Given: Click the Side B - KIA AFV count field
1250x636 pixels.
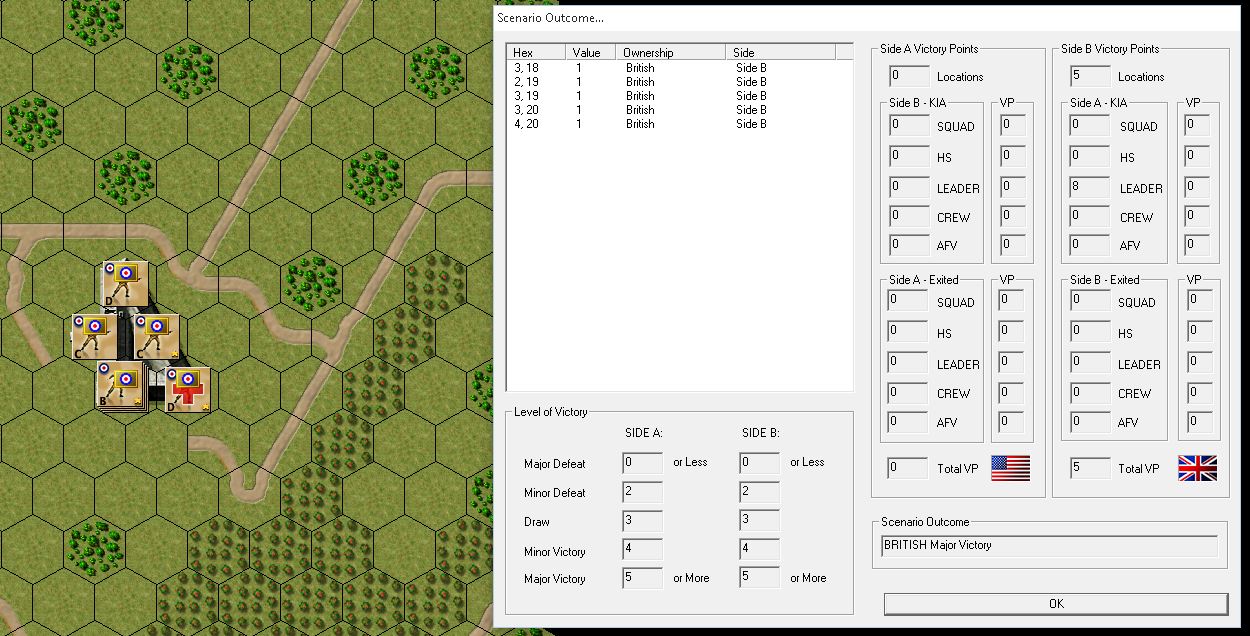Looking at the screenshot, I should tap(909, 245).
